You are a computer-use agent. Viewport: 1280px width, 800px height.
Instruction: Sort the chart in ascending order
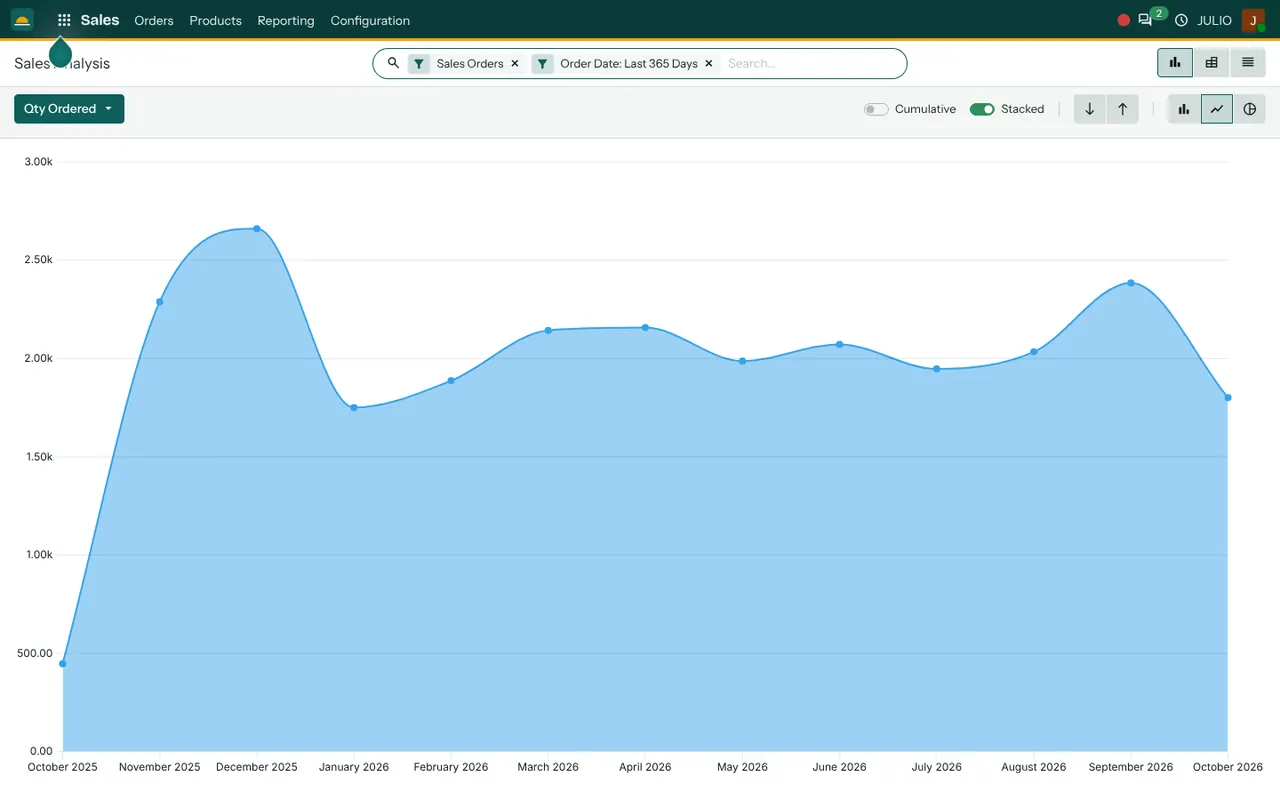[x=1123, y=109]
